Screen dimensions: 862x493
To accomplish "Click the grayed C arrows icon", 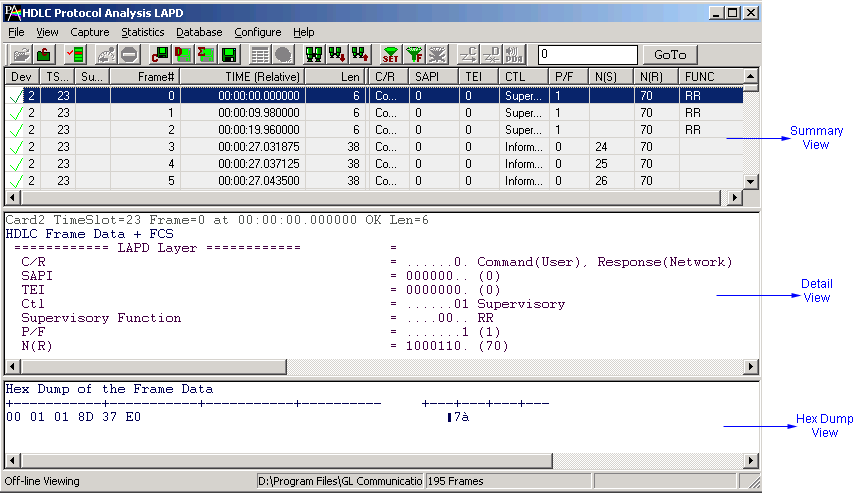I will tap(468, 55).
